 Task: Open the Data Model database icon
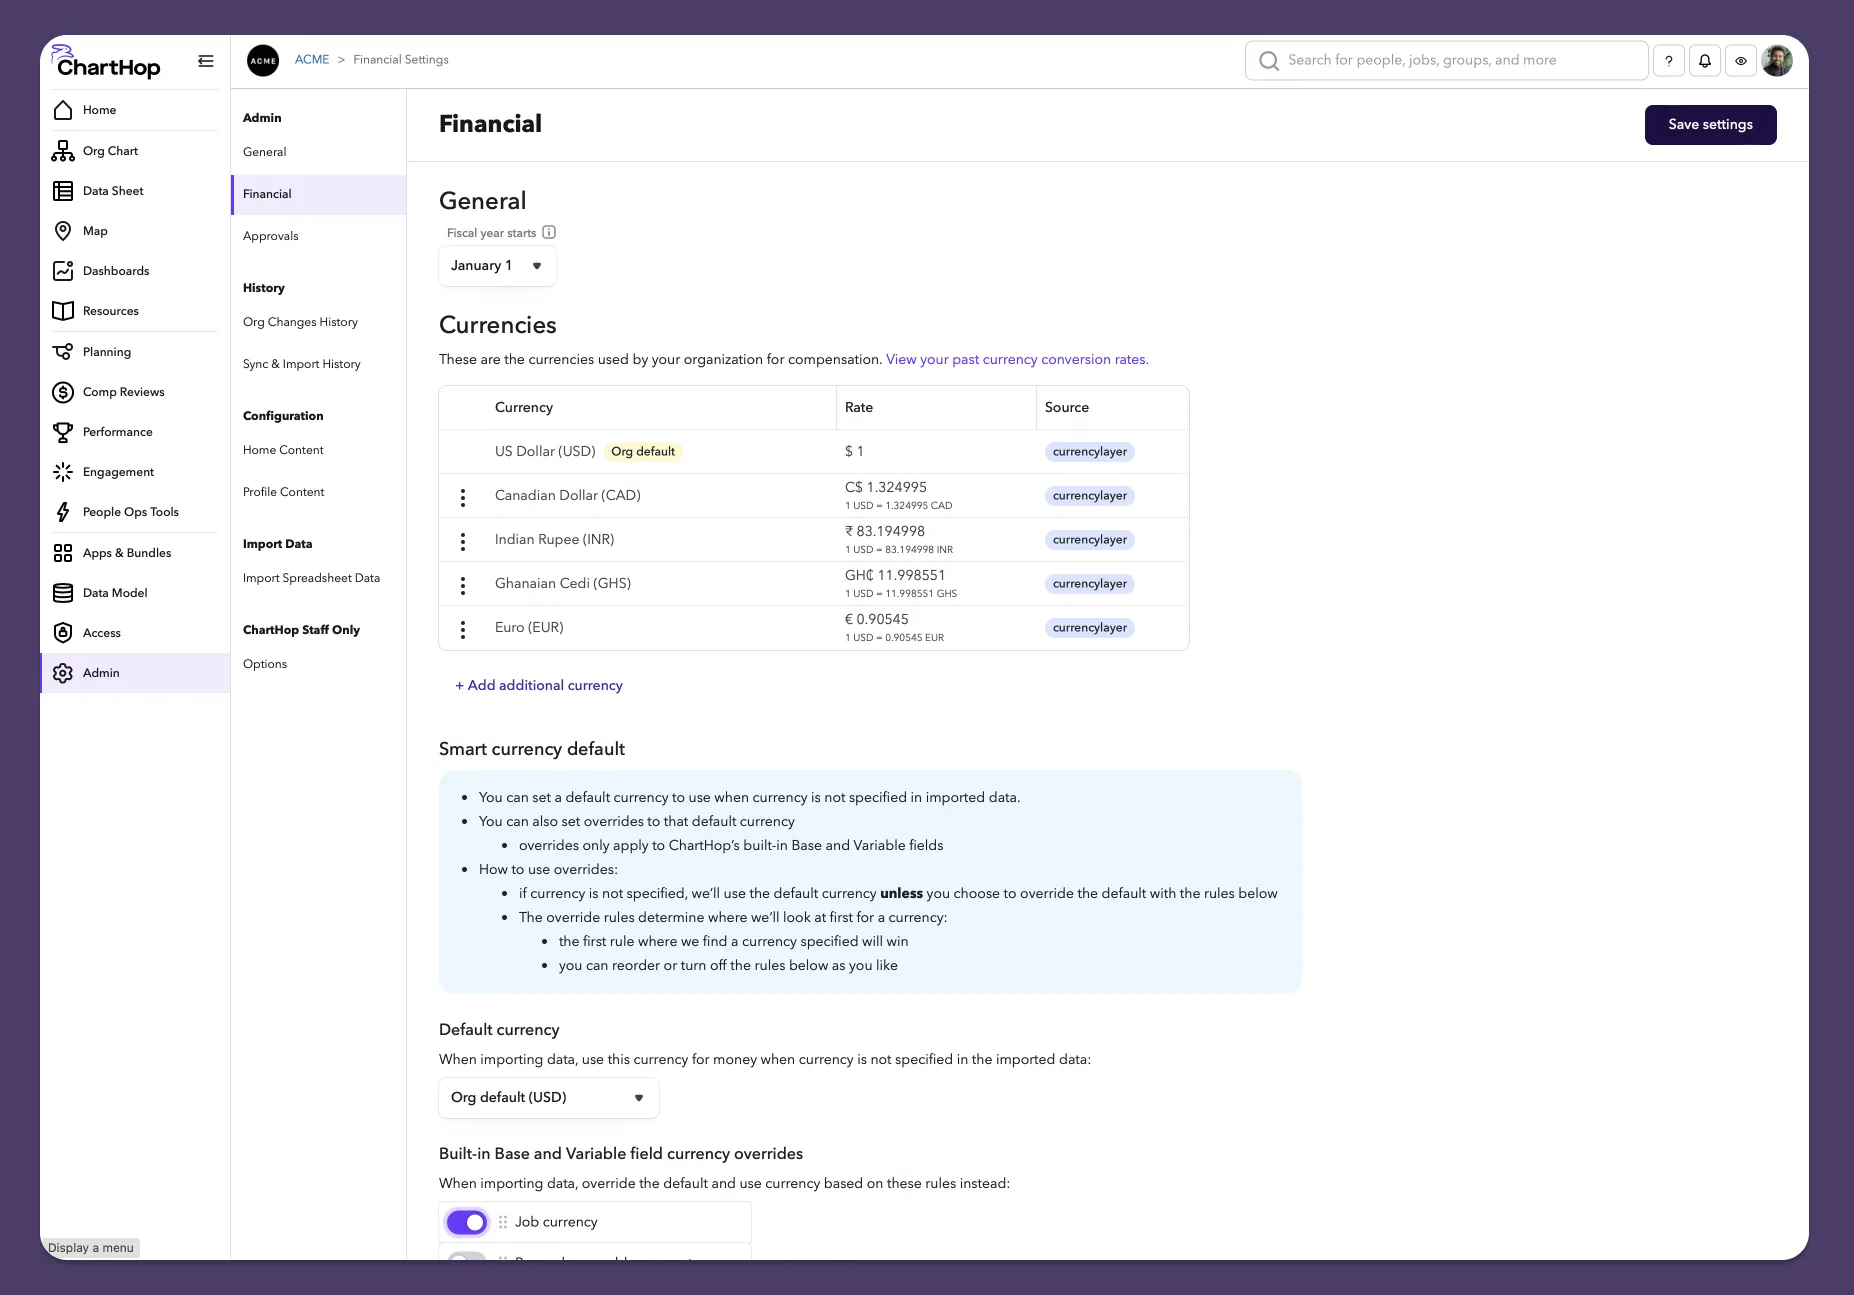pos(63,593)
